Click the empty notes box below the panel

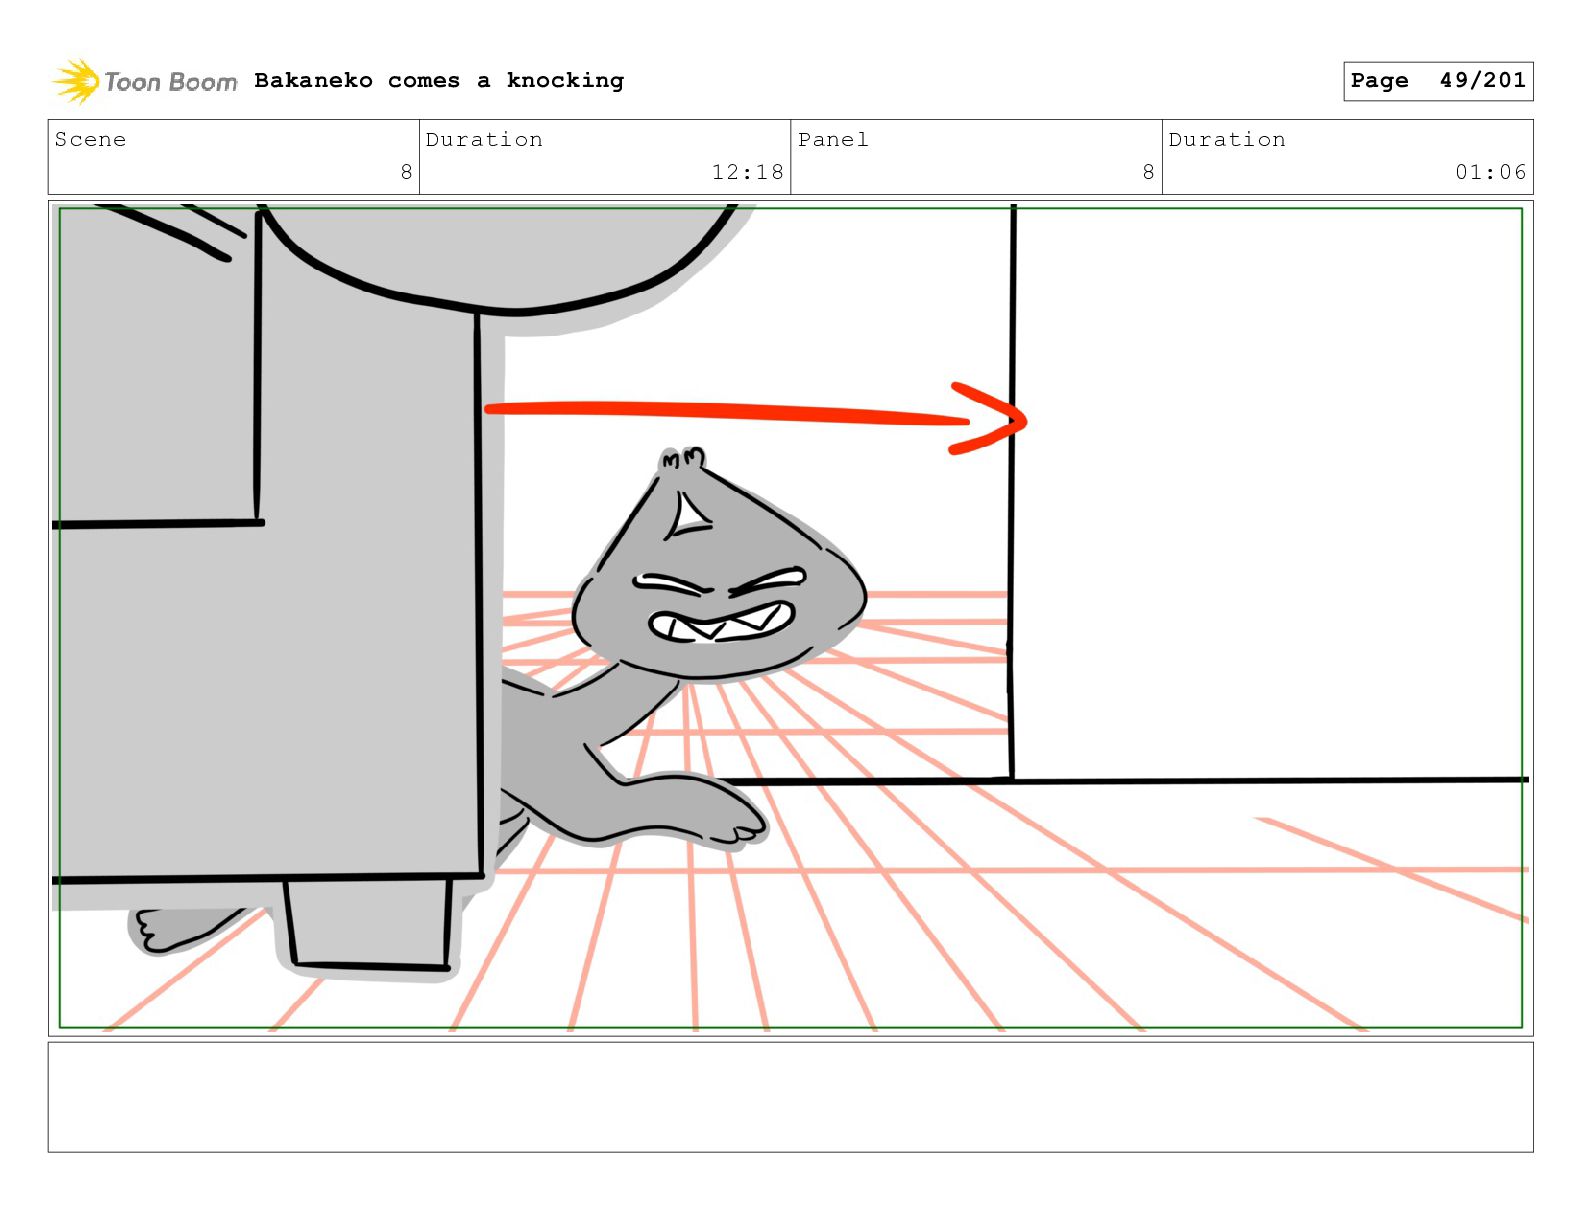click(790, 1097)
